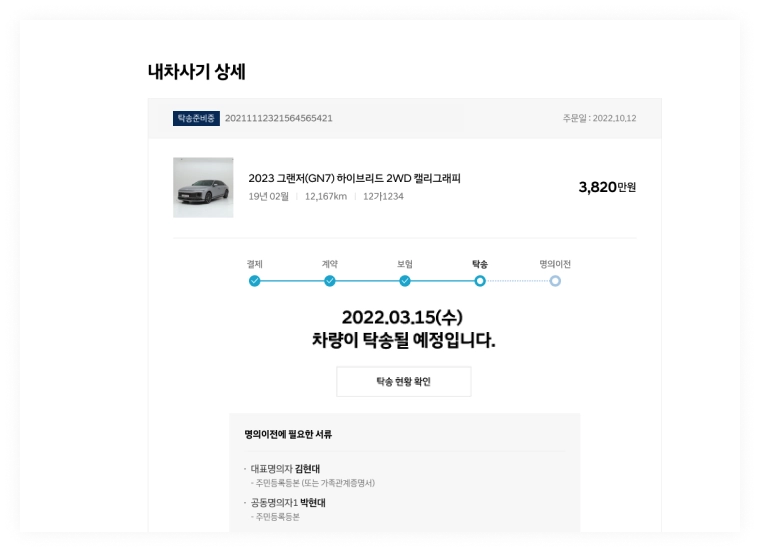Viewport: 760px width, 552px height.
Task: Click the 명의이전에 필요한 서류 heading
Action: 288,434
